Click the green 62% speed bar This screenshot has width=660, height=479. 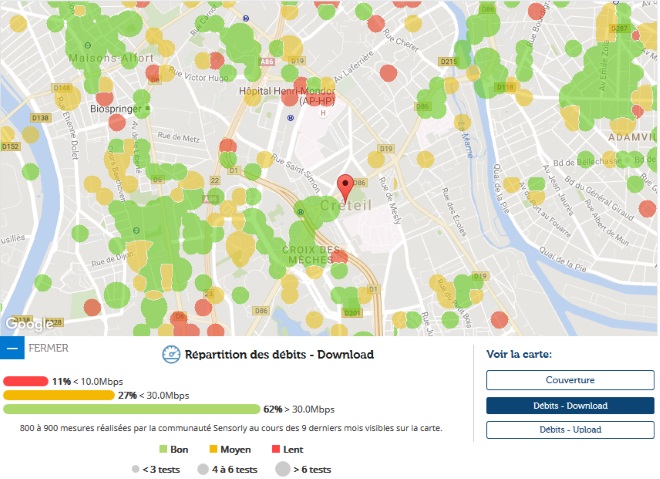click(131, 409)
